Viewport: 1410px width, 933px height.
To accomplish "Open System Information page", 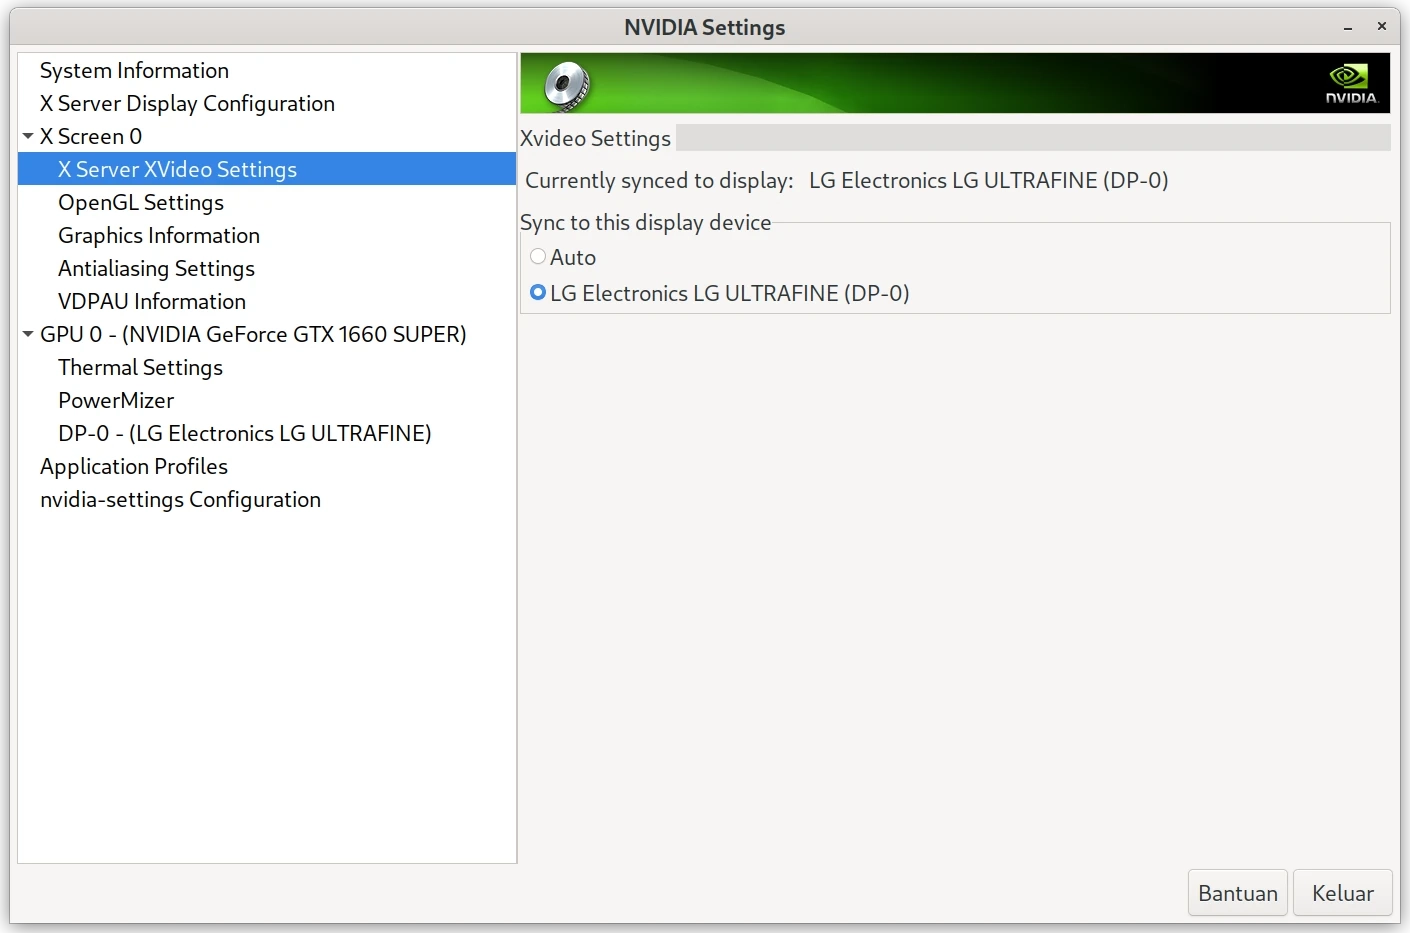I will coord(134,70).
